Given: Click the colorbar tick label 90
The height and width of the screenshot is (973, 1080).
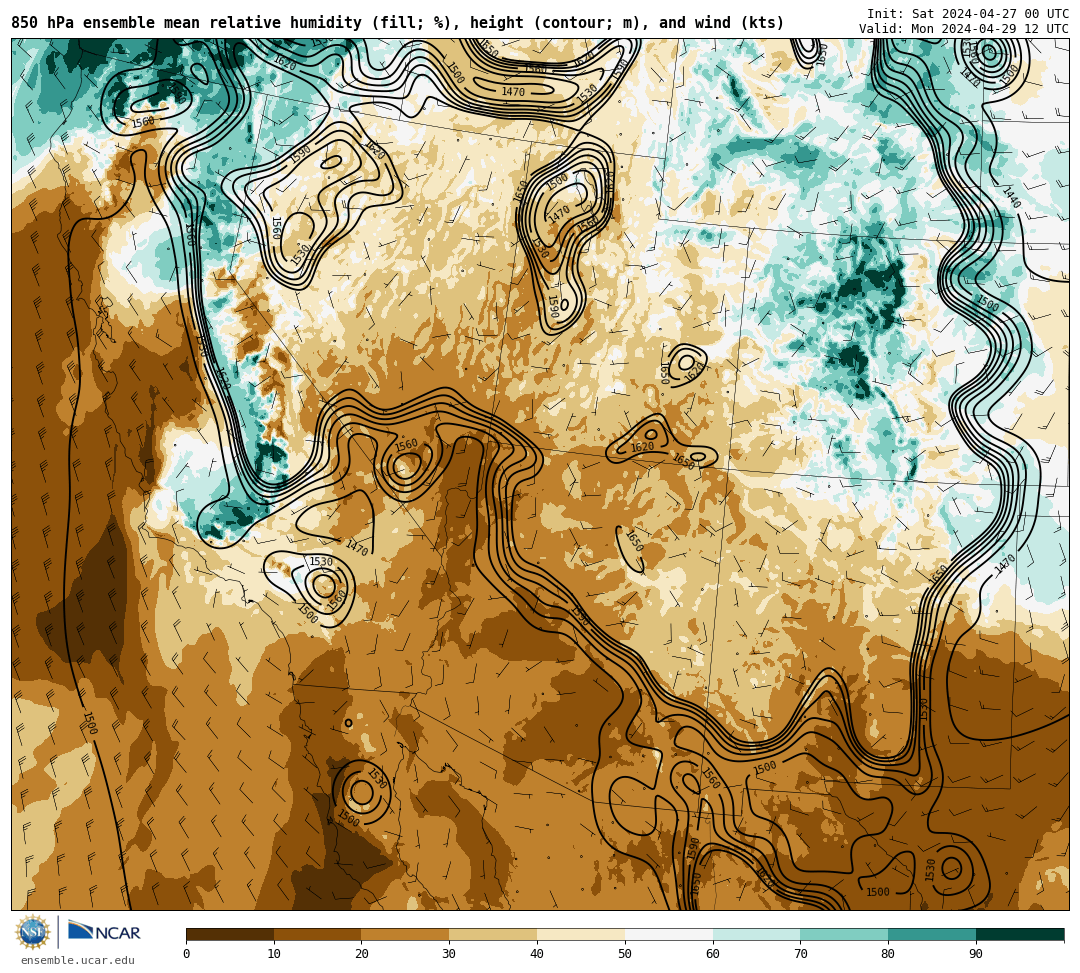Looking at the screenshot, I should pyautogui.click(x=976, y=954).
